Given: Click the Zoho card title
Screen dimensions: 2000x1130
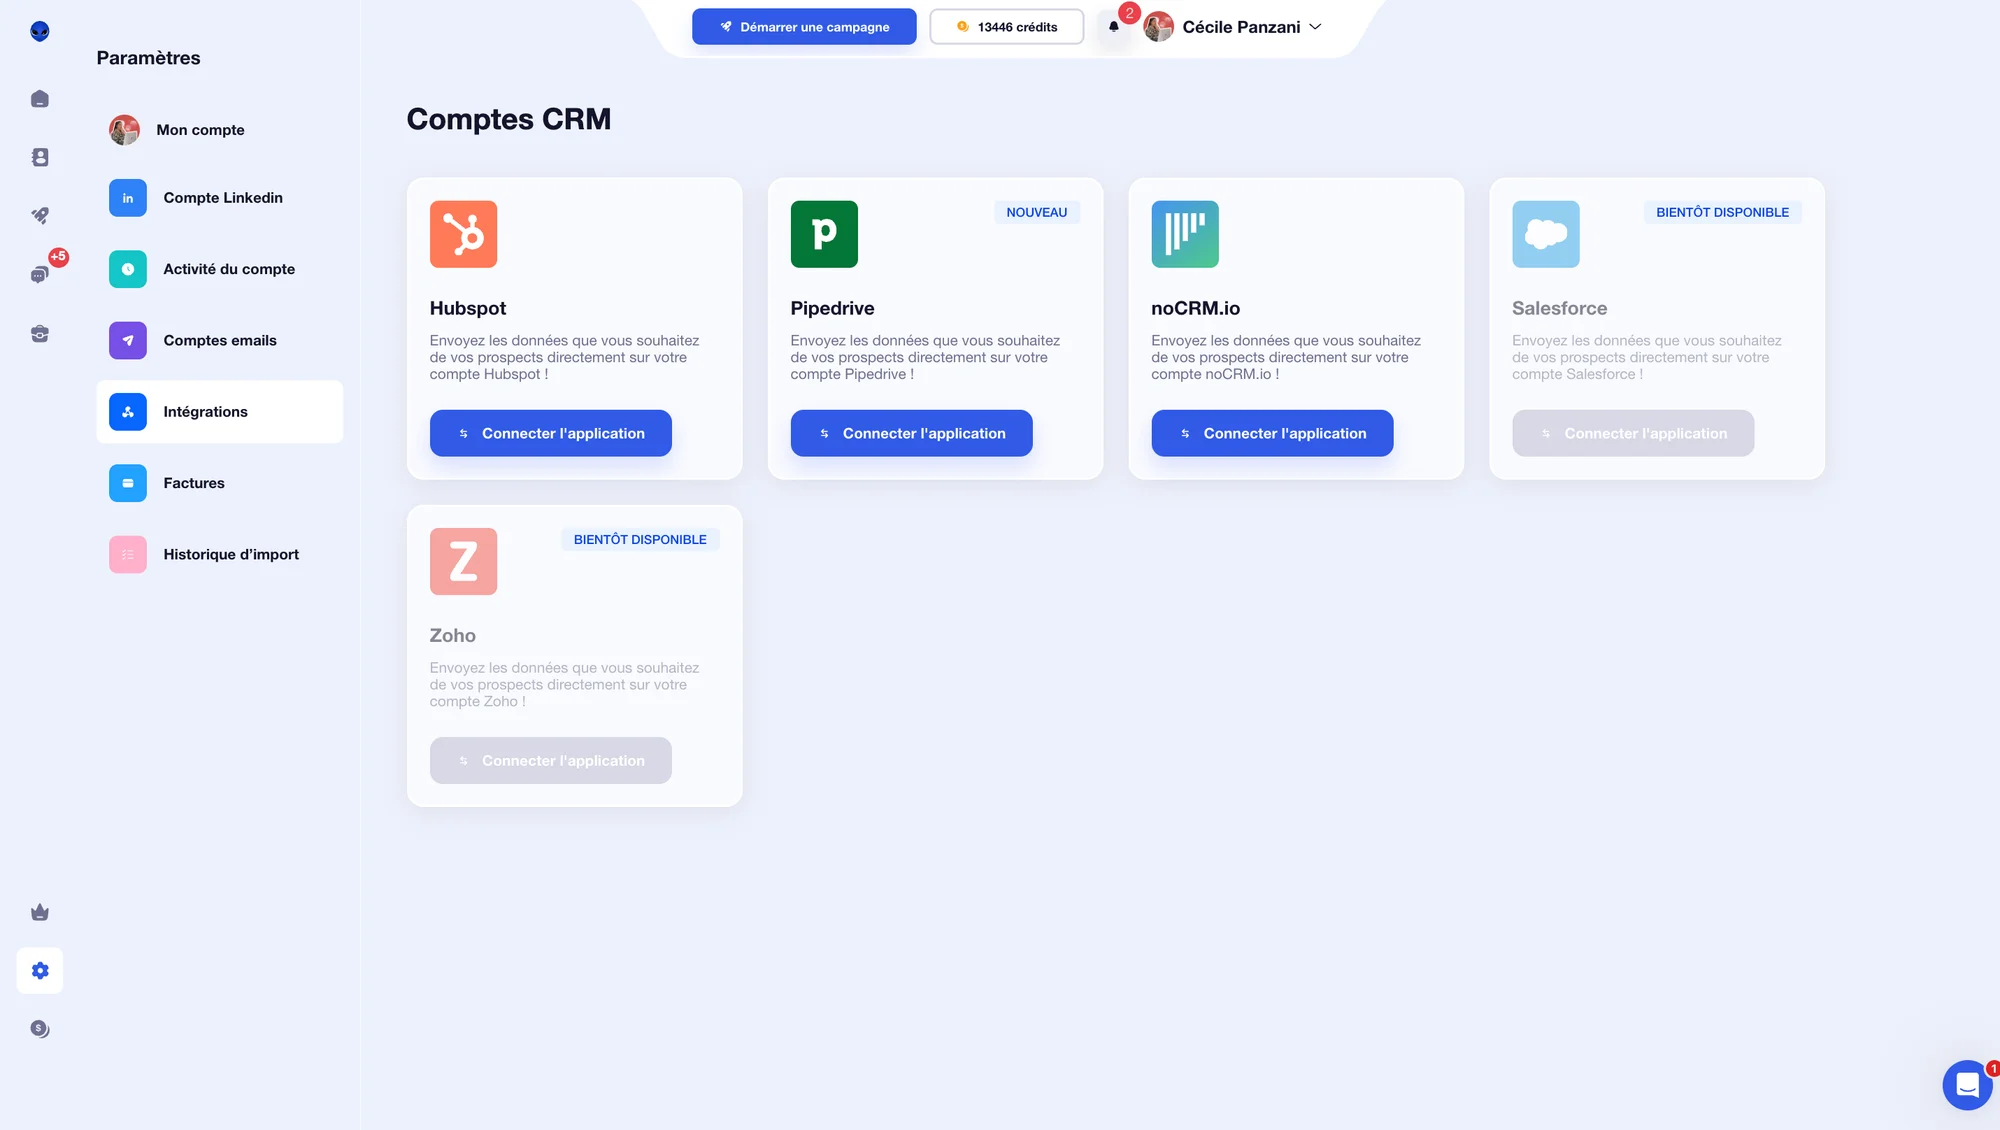Looking at the screenshot, I should click(x=452, y=635).
